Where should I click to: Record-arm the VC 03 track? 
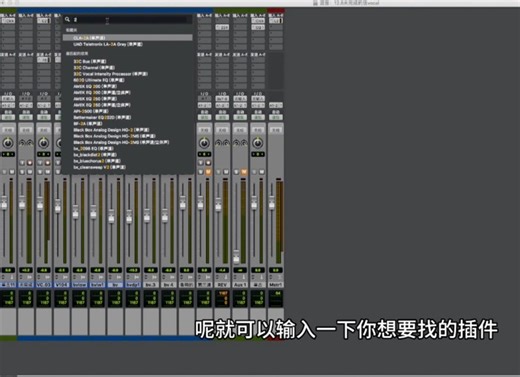point(48,163)
